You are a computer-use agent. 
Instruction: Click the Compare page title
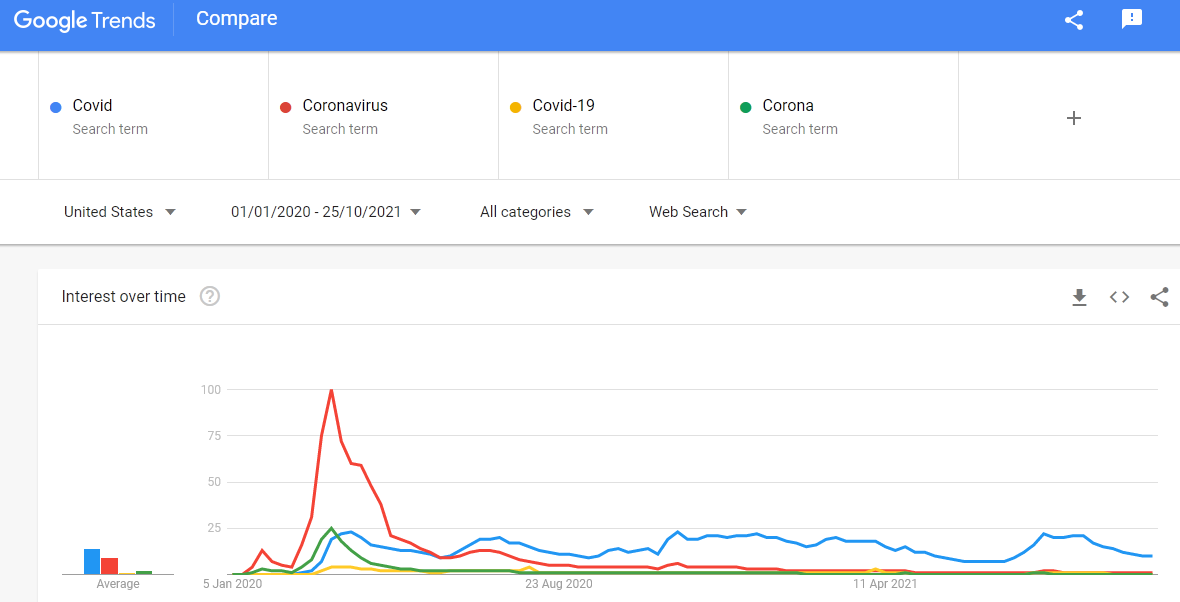(x=236, y=18)
